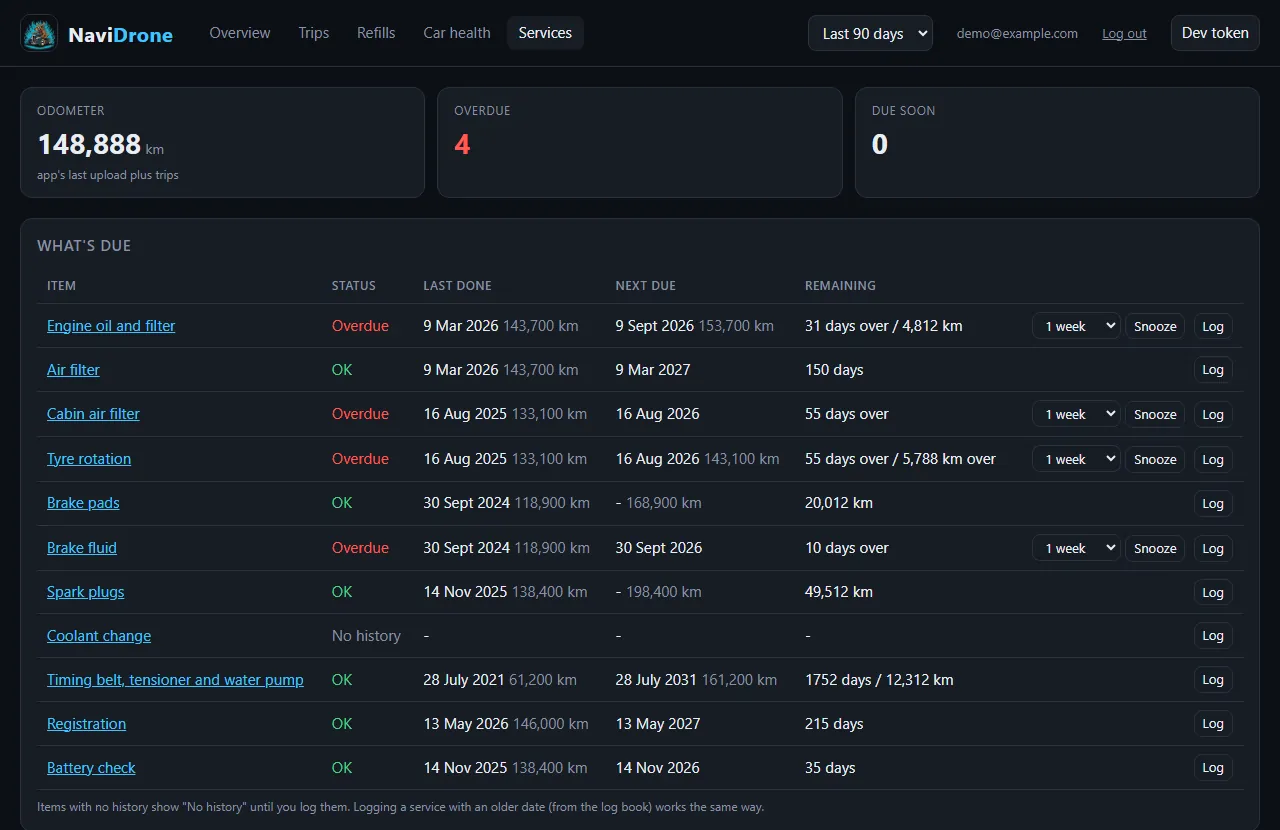The image size is (1280, 830).
Task: Snooze the Cabin air filter reminder
Action: (1155, 414)
